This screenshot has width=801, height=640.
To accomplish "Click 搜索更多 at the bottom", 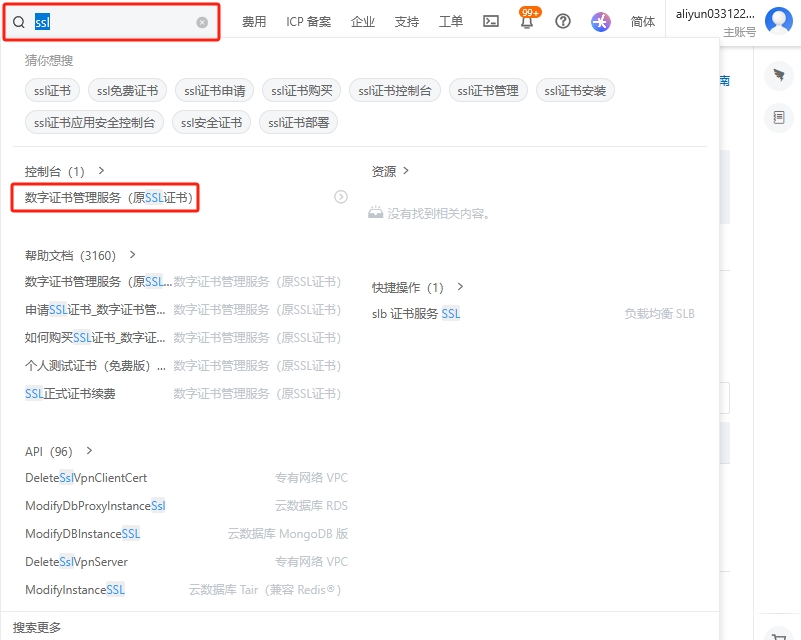I will pyautogui.click(x=37, y=627).
